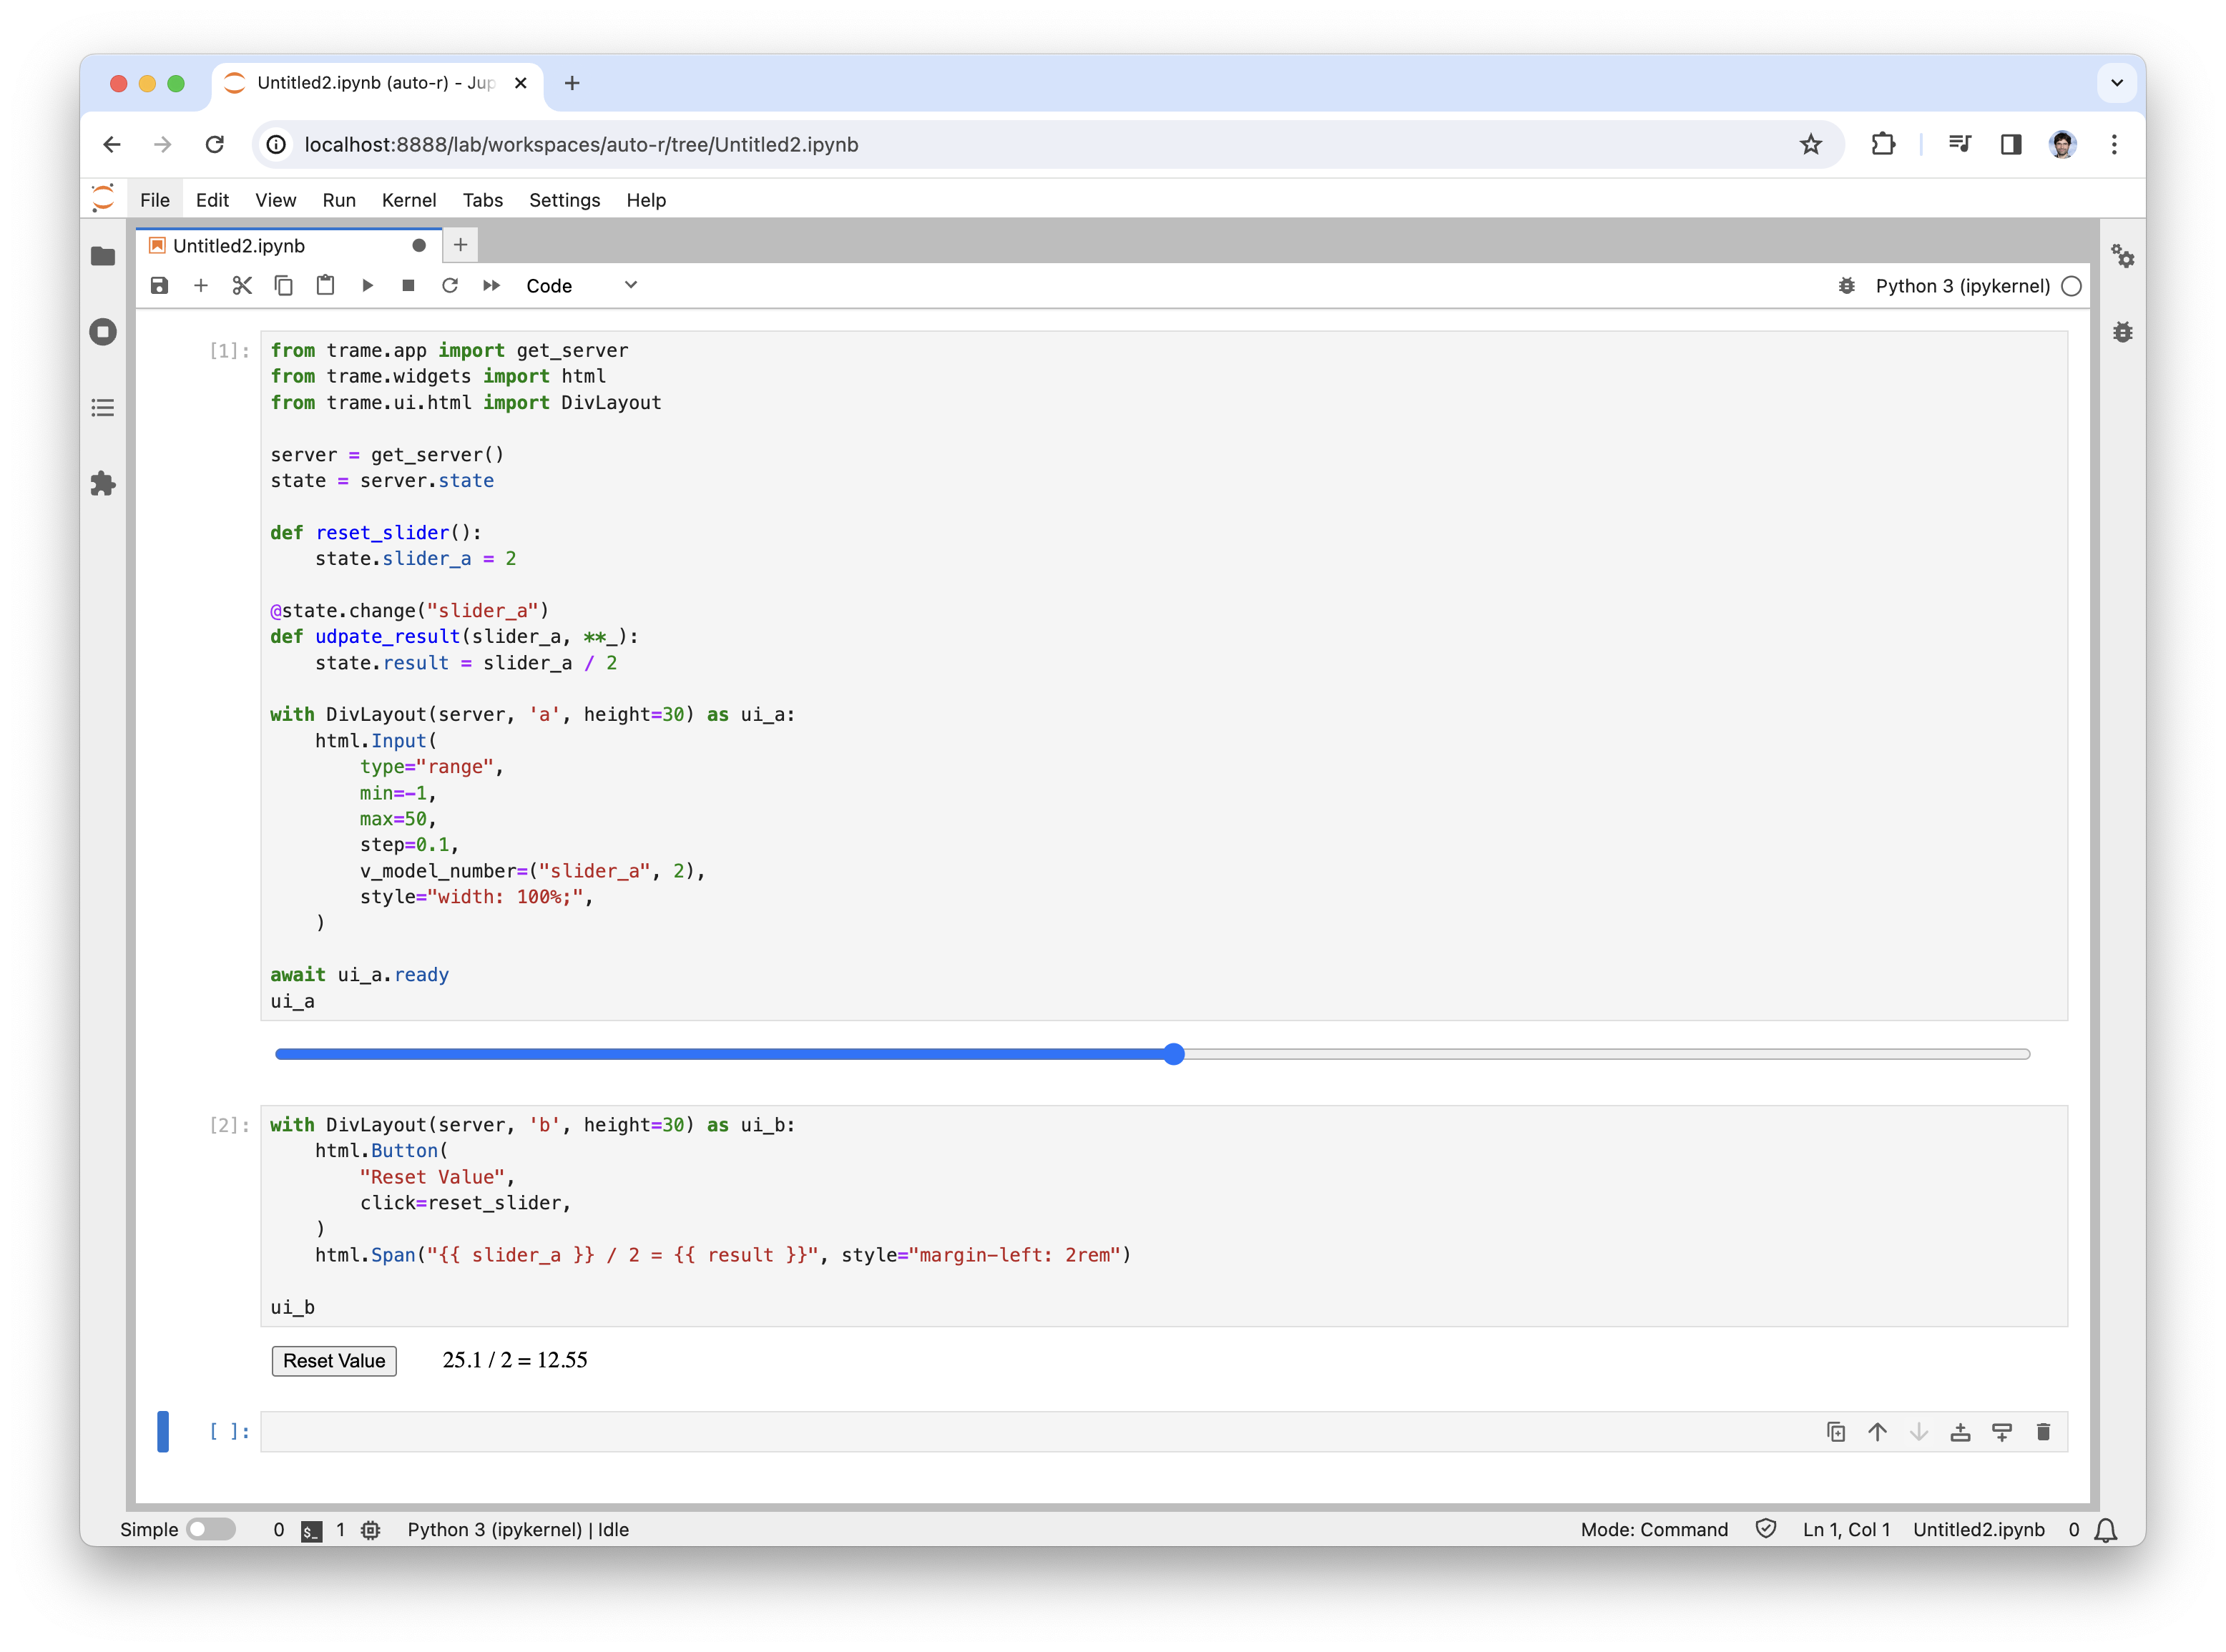Go back with browser back arrow

[112, 145]
